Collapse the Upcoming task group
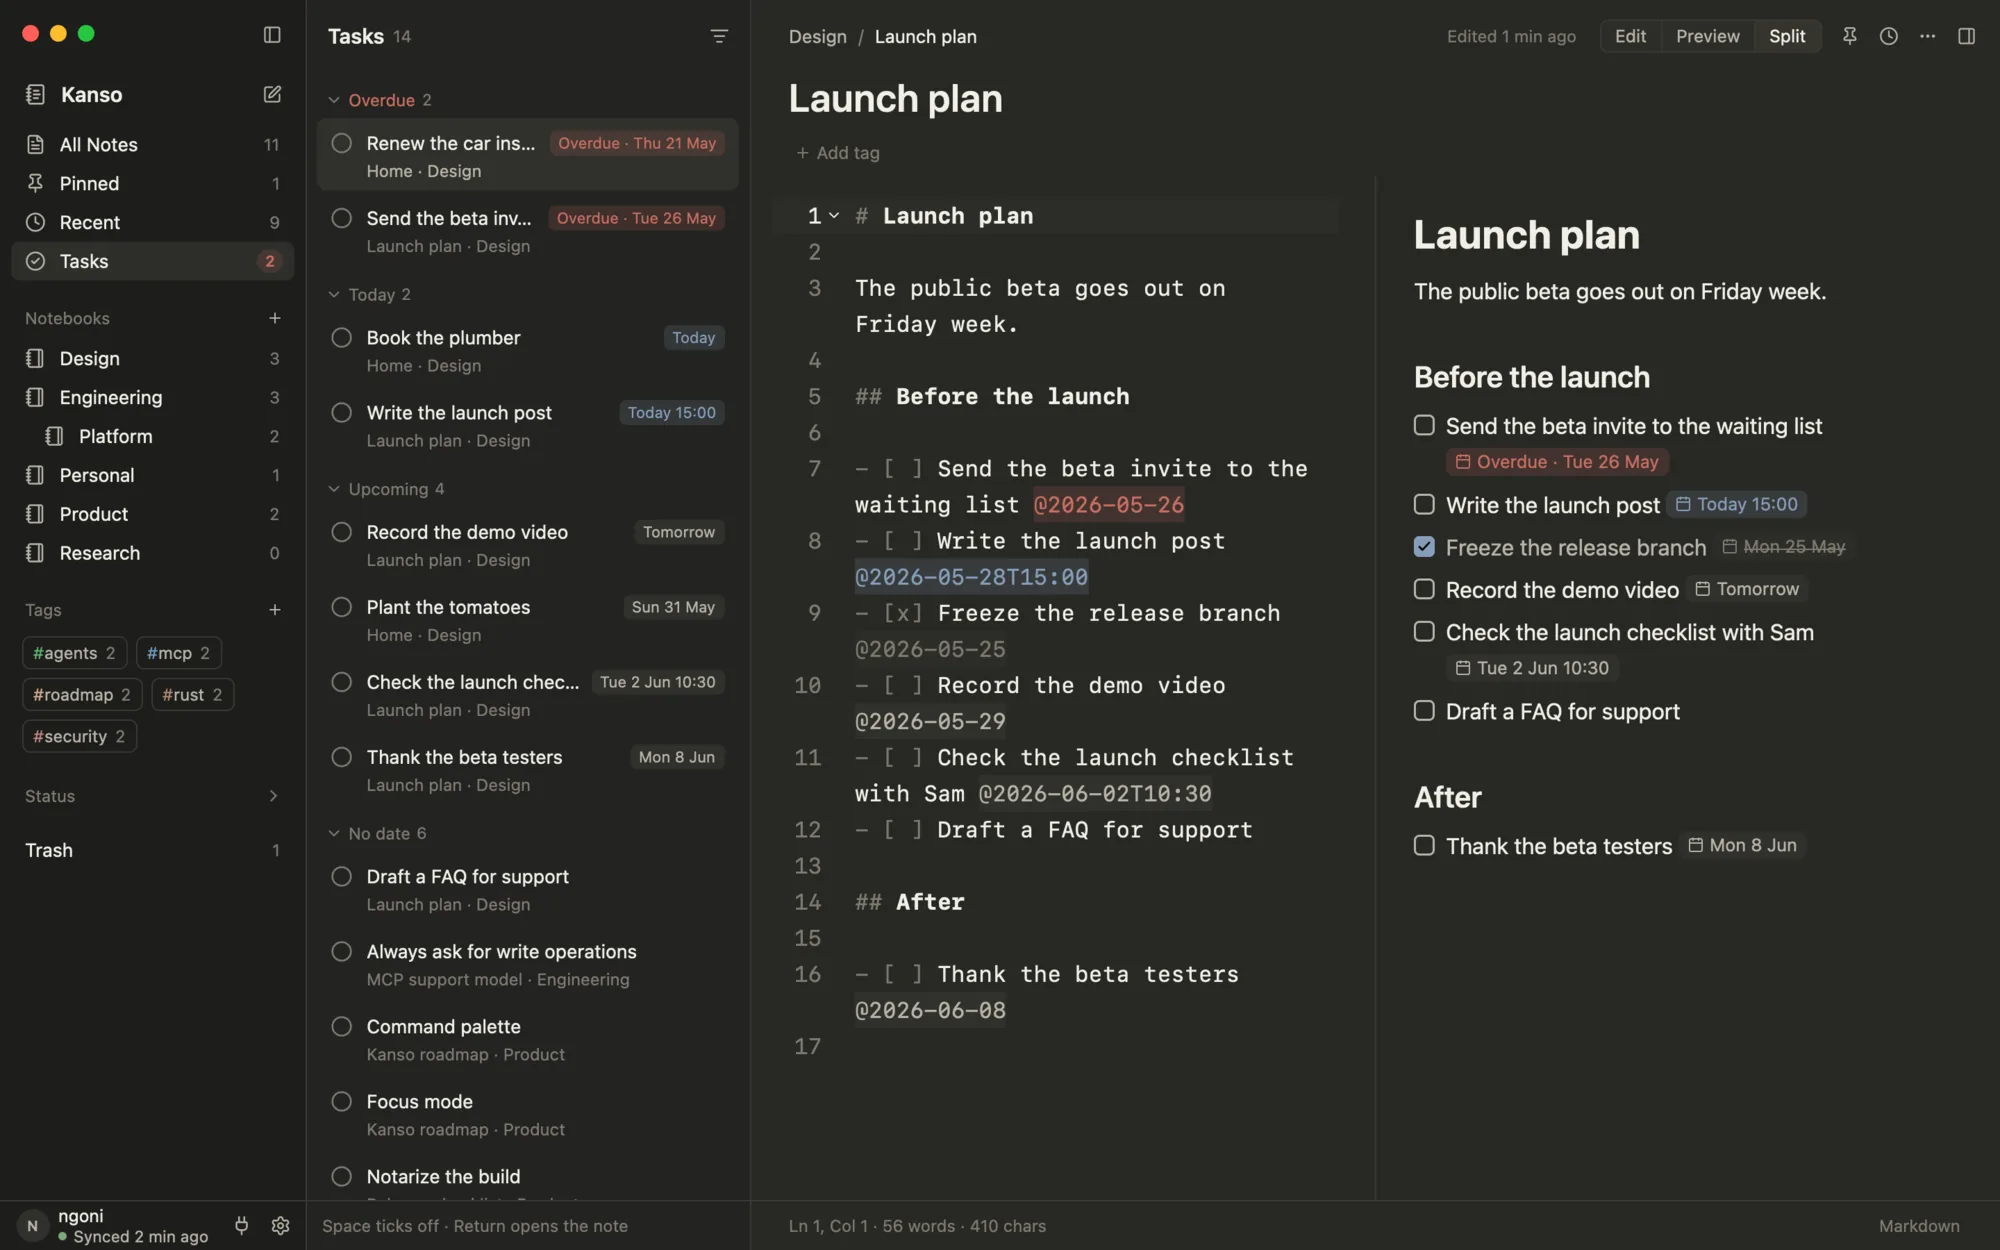This screenshot has width=2000, height=1250. point(334,489)
